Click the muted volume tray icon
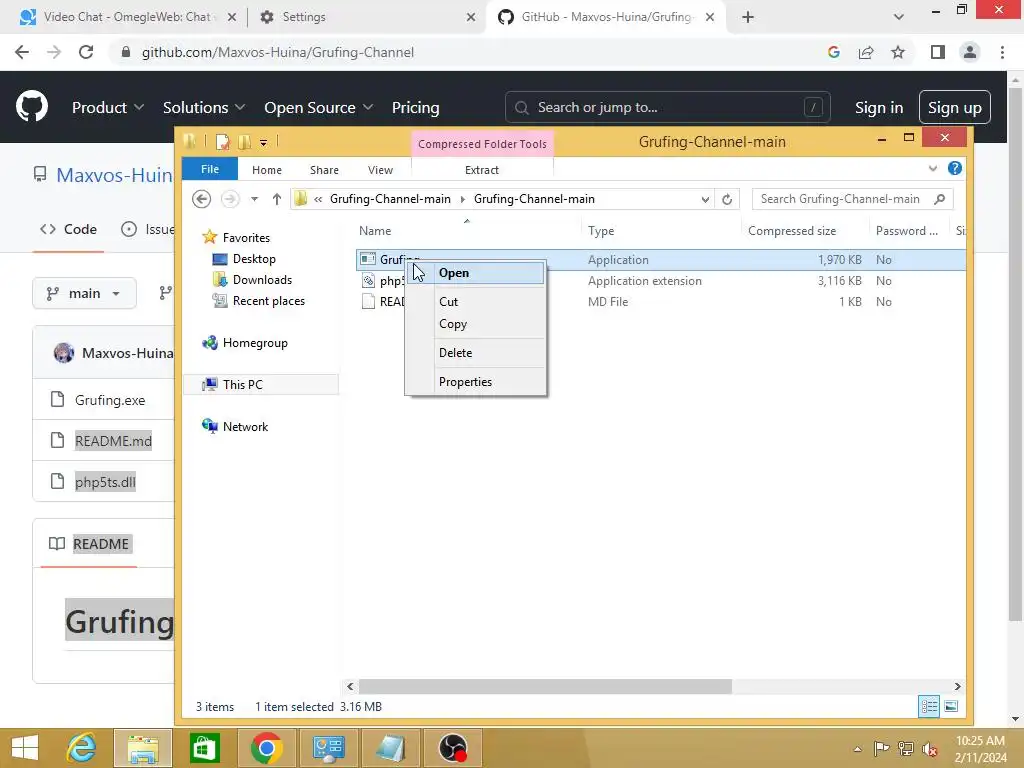 (x=930, y=748)
